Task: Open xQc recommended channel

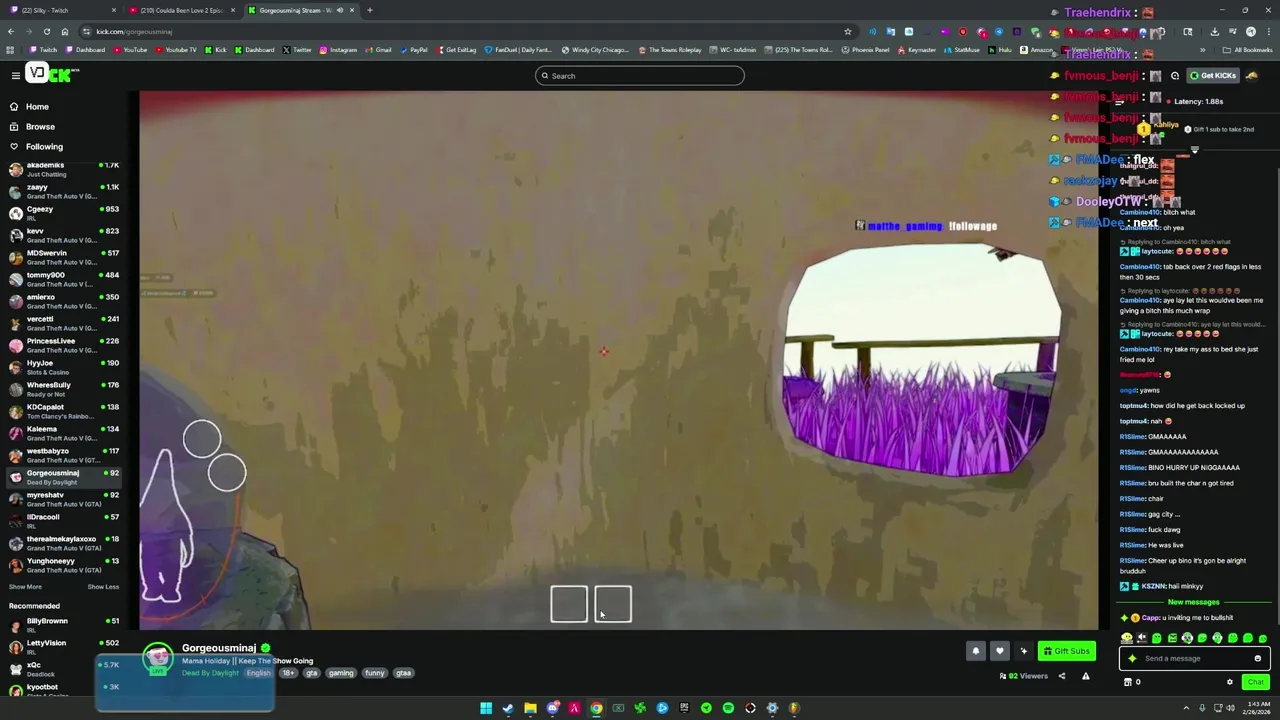Action: point(64,669)
